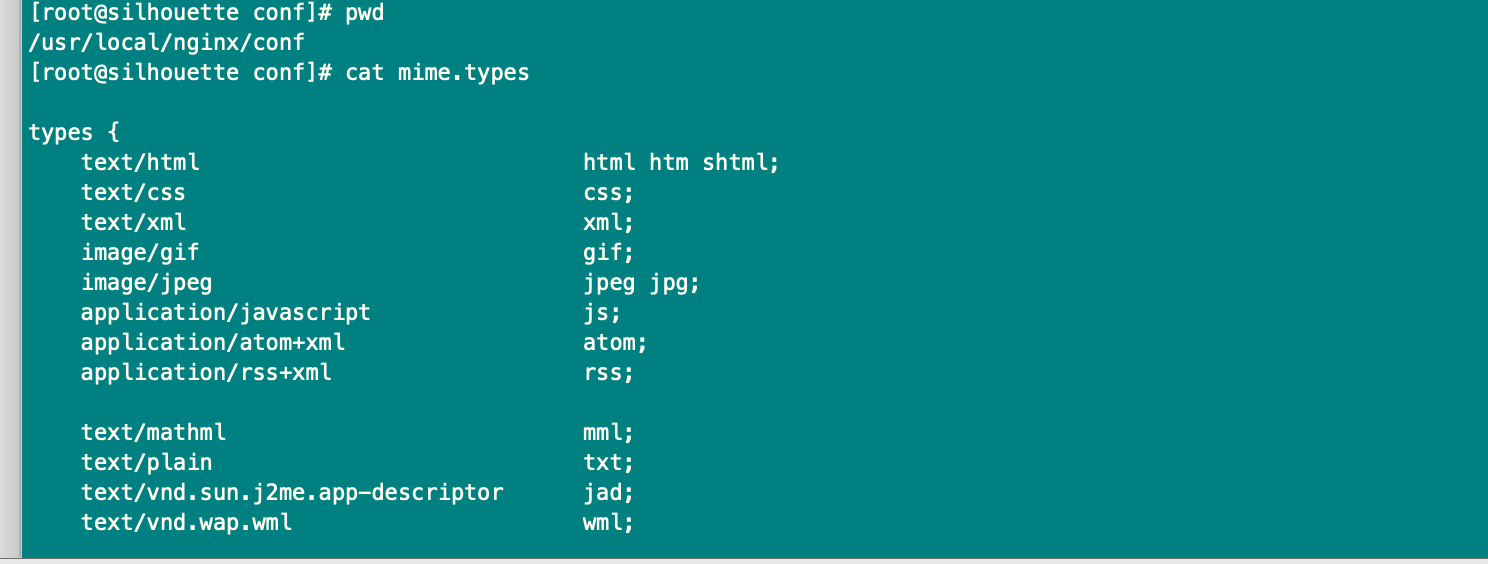This screenshot has height=564, width=1488.
Task: Click the 'types {' opening line
Action: tap(74, 133)
